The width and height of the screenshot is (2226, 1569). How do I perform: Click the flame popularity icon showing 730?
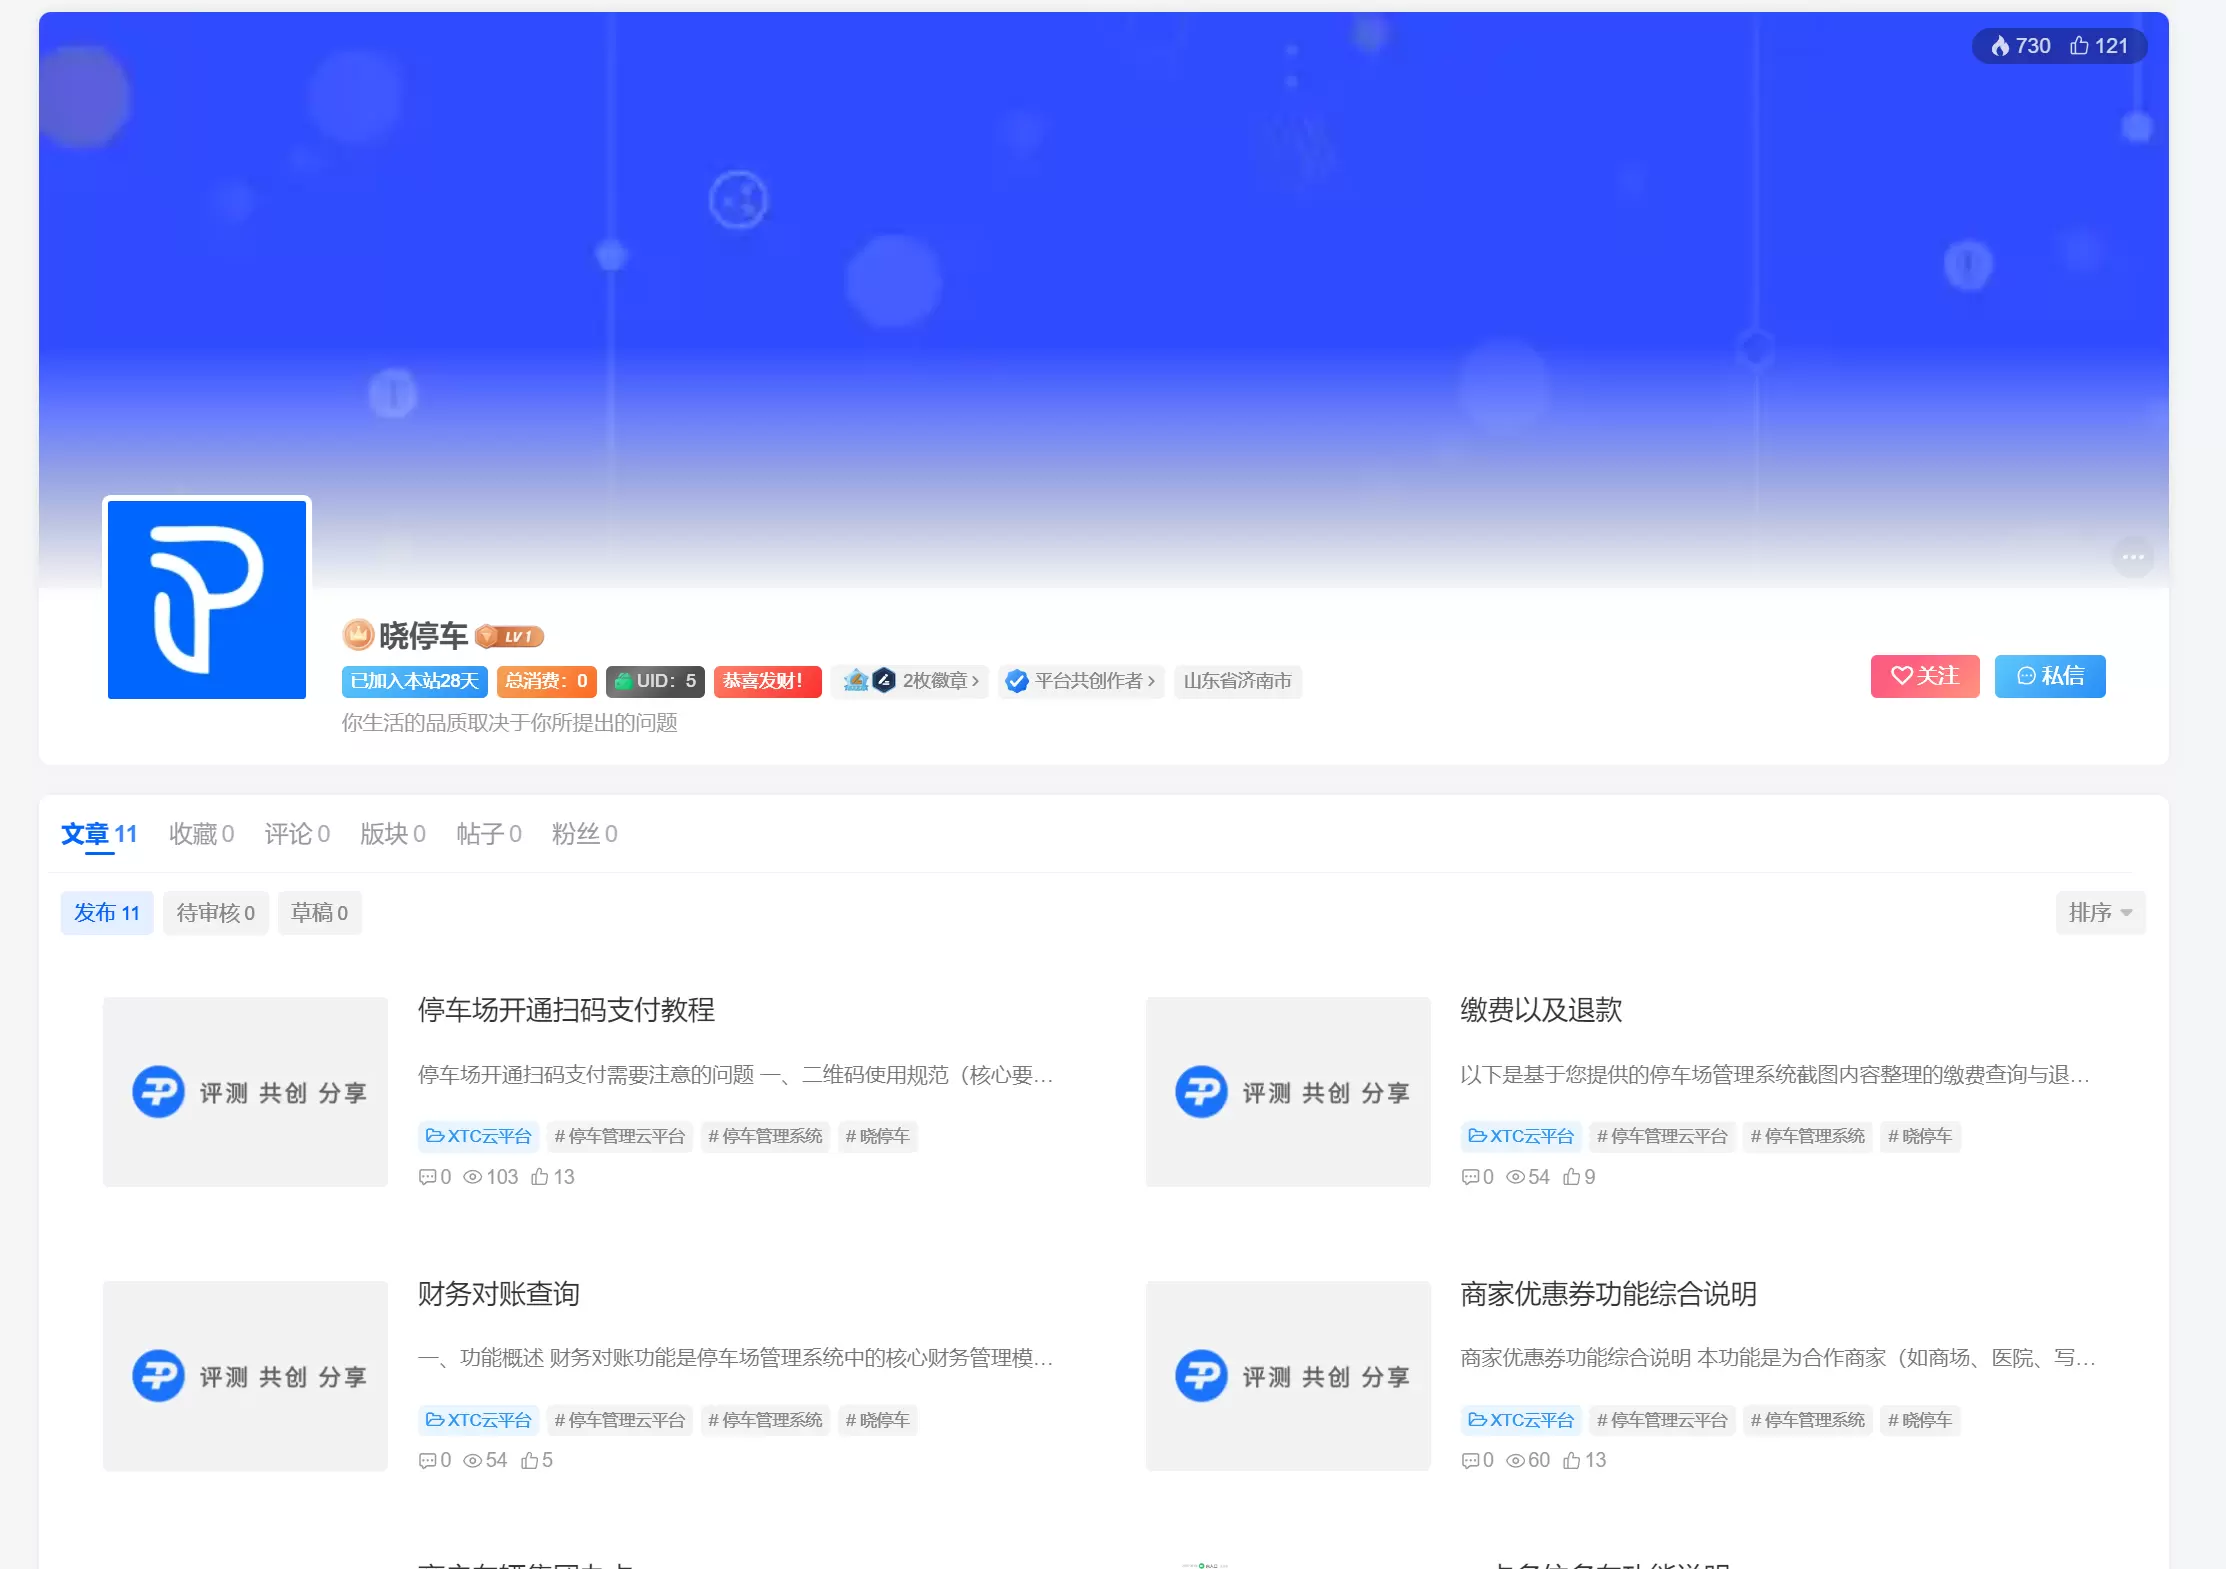click(x=2000, y=46)
